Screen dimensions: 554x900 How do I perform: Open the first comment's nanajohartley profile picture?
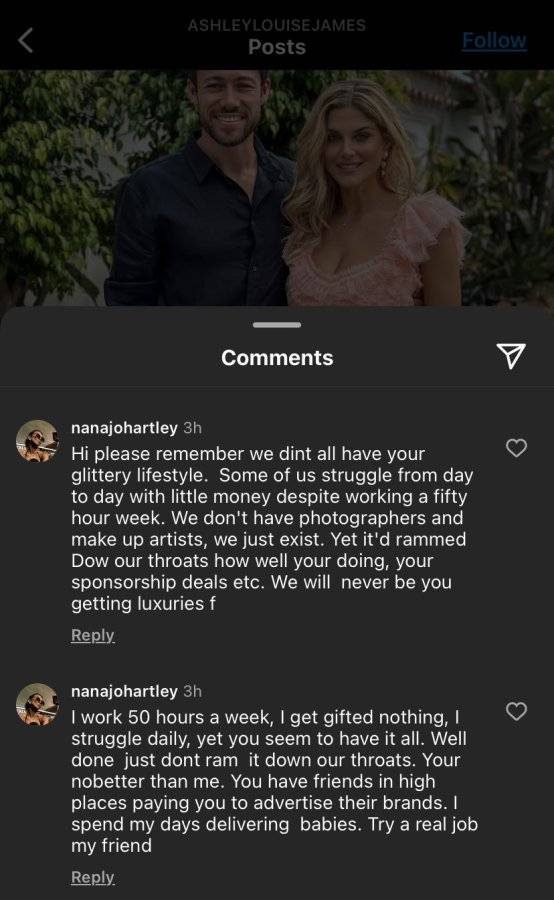37,441
